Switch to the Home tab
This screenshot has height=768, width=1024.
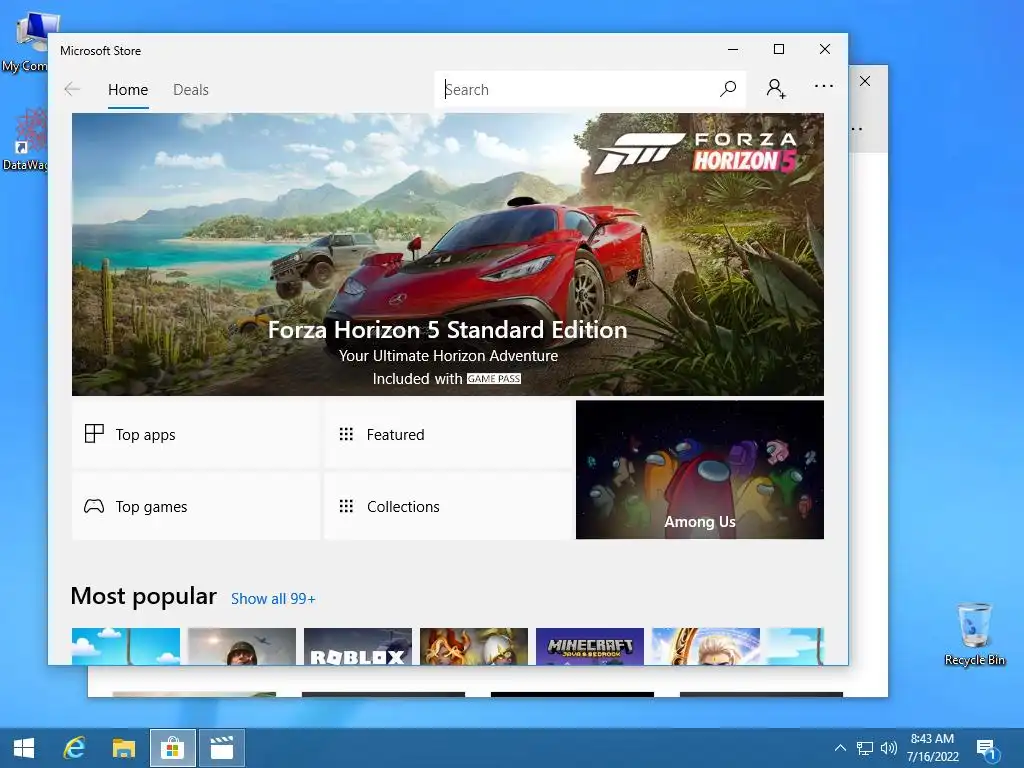[128, 89]
